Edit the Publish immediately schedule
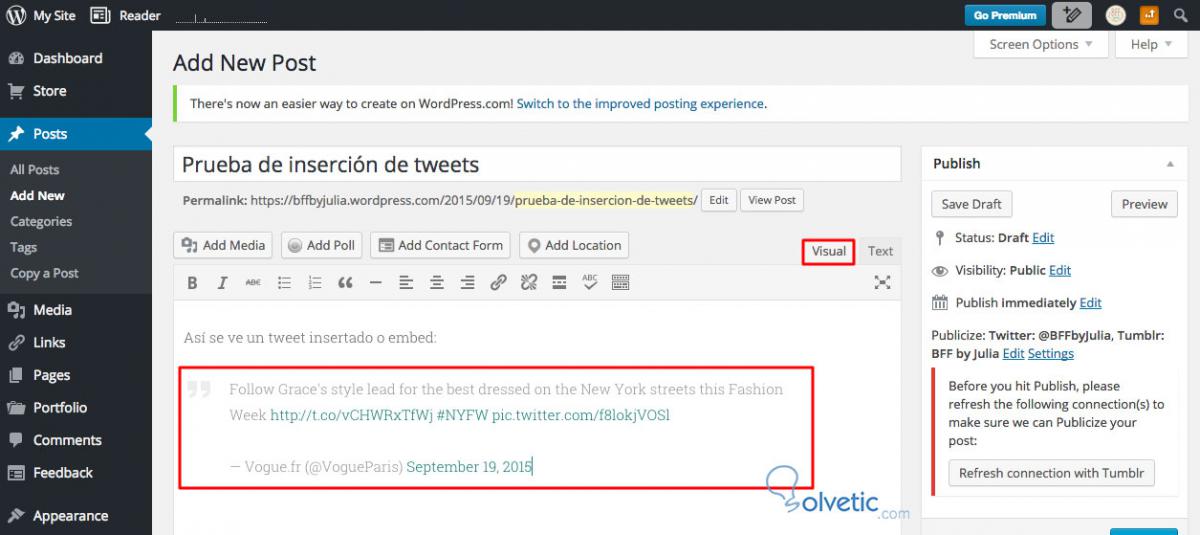This screenshot has width=1200, height=535. pos(1091,303)
